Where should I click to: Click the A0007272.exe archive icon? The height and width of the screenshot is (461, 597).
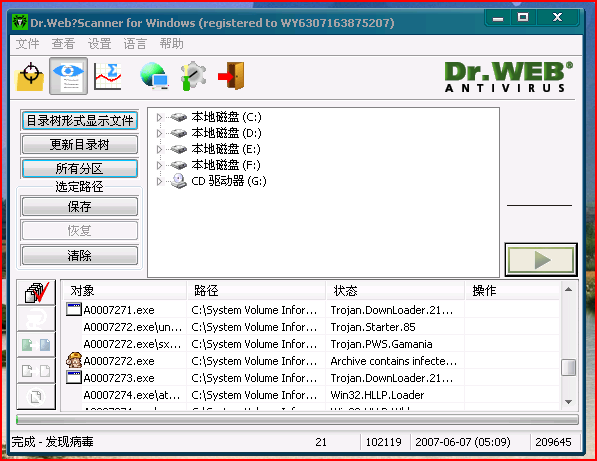tap(74, 360)
